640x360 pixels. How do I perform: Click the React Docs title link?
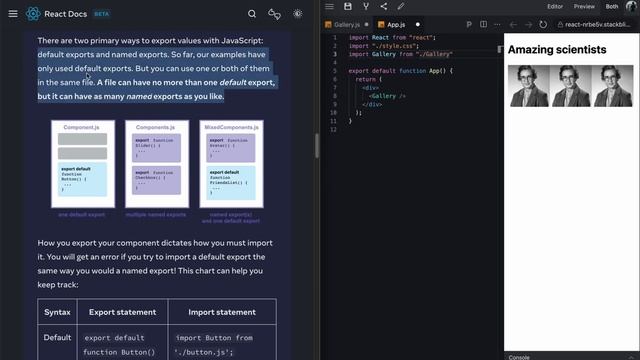(x=65, y=14)
